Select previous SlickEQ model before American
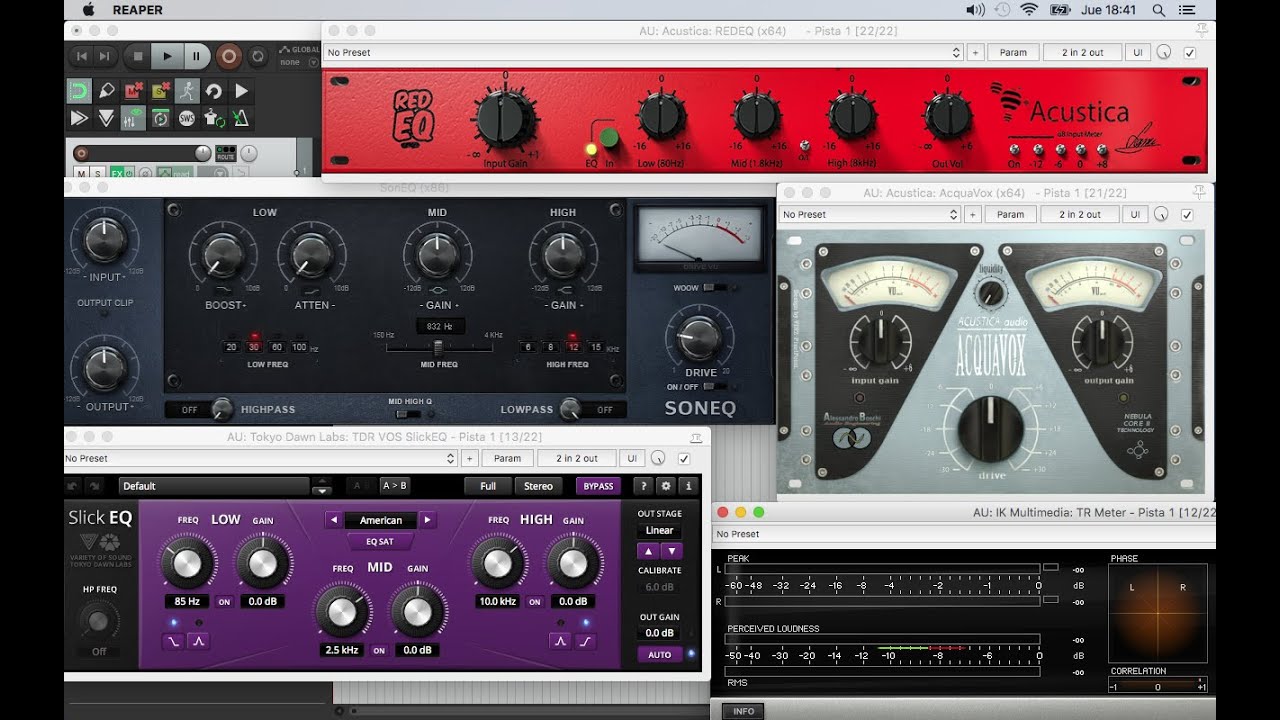This screenshot has height=720, width=1280. click(333, 520)
